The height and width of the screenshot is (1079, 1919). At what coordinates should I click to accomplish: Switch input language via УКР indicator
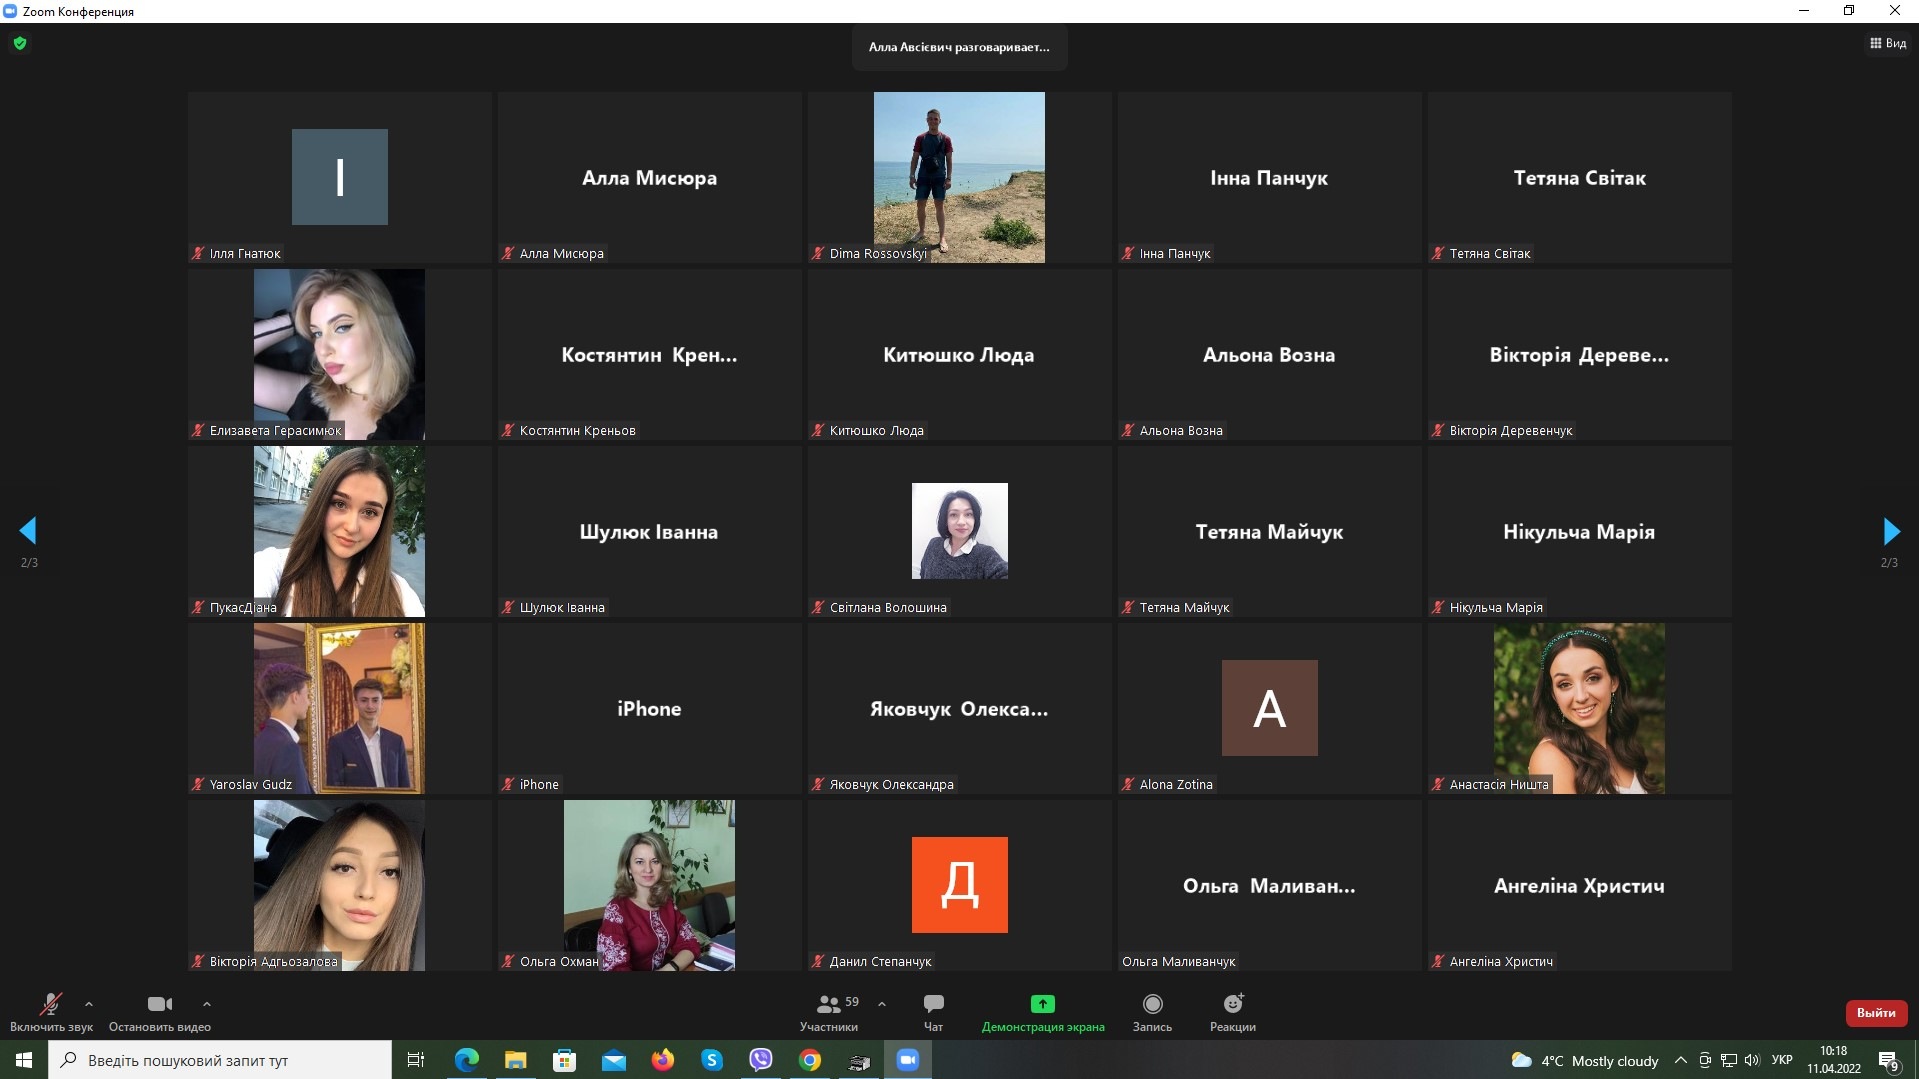tap(1782, 1060)
